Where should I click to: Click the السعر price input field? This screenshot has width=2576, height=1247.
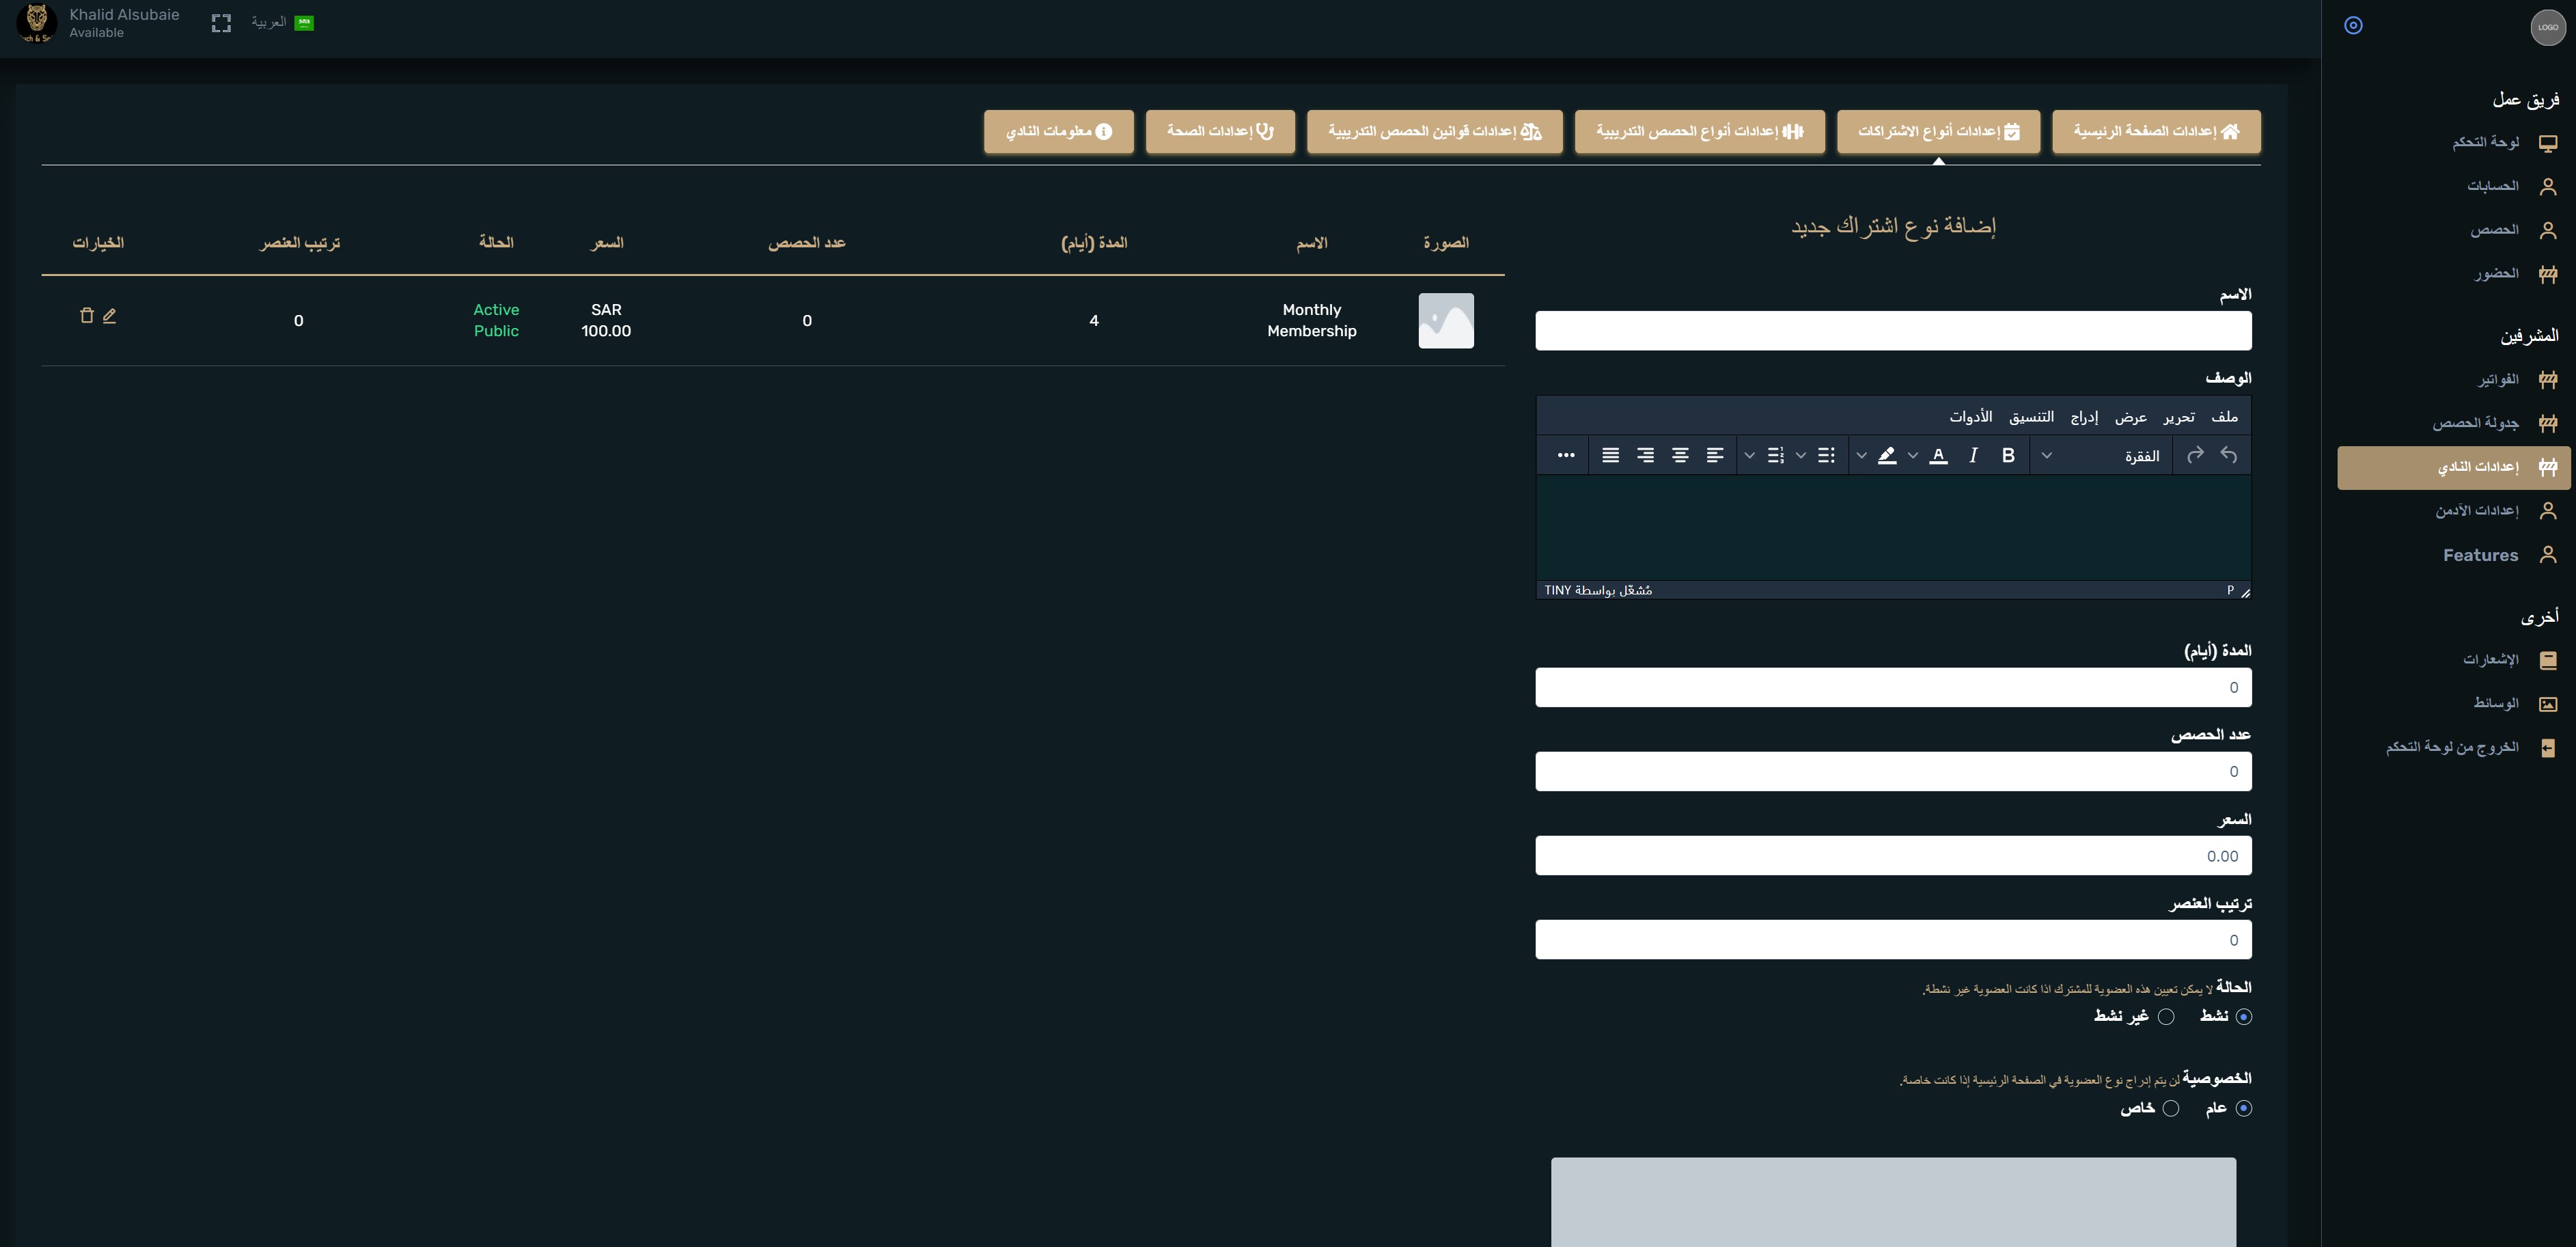(1892, 856)
